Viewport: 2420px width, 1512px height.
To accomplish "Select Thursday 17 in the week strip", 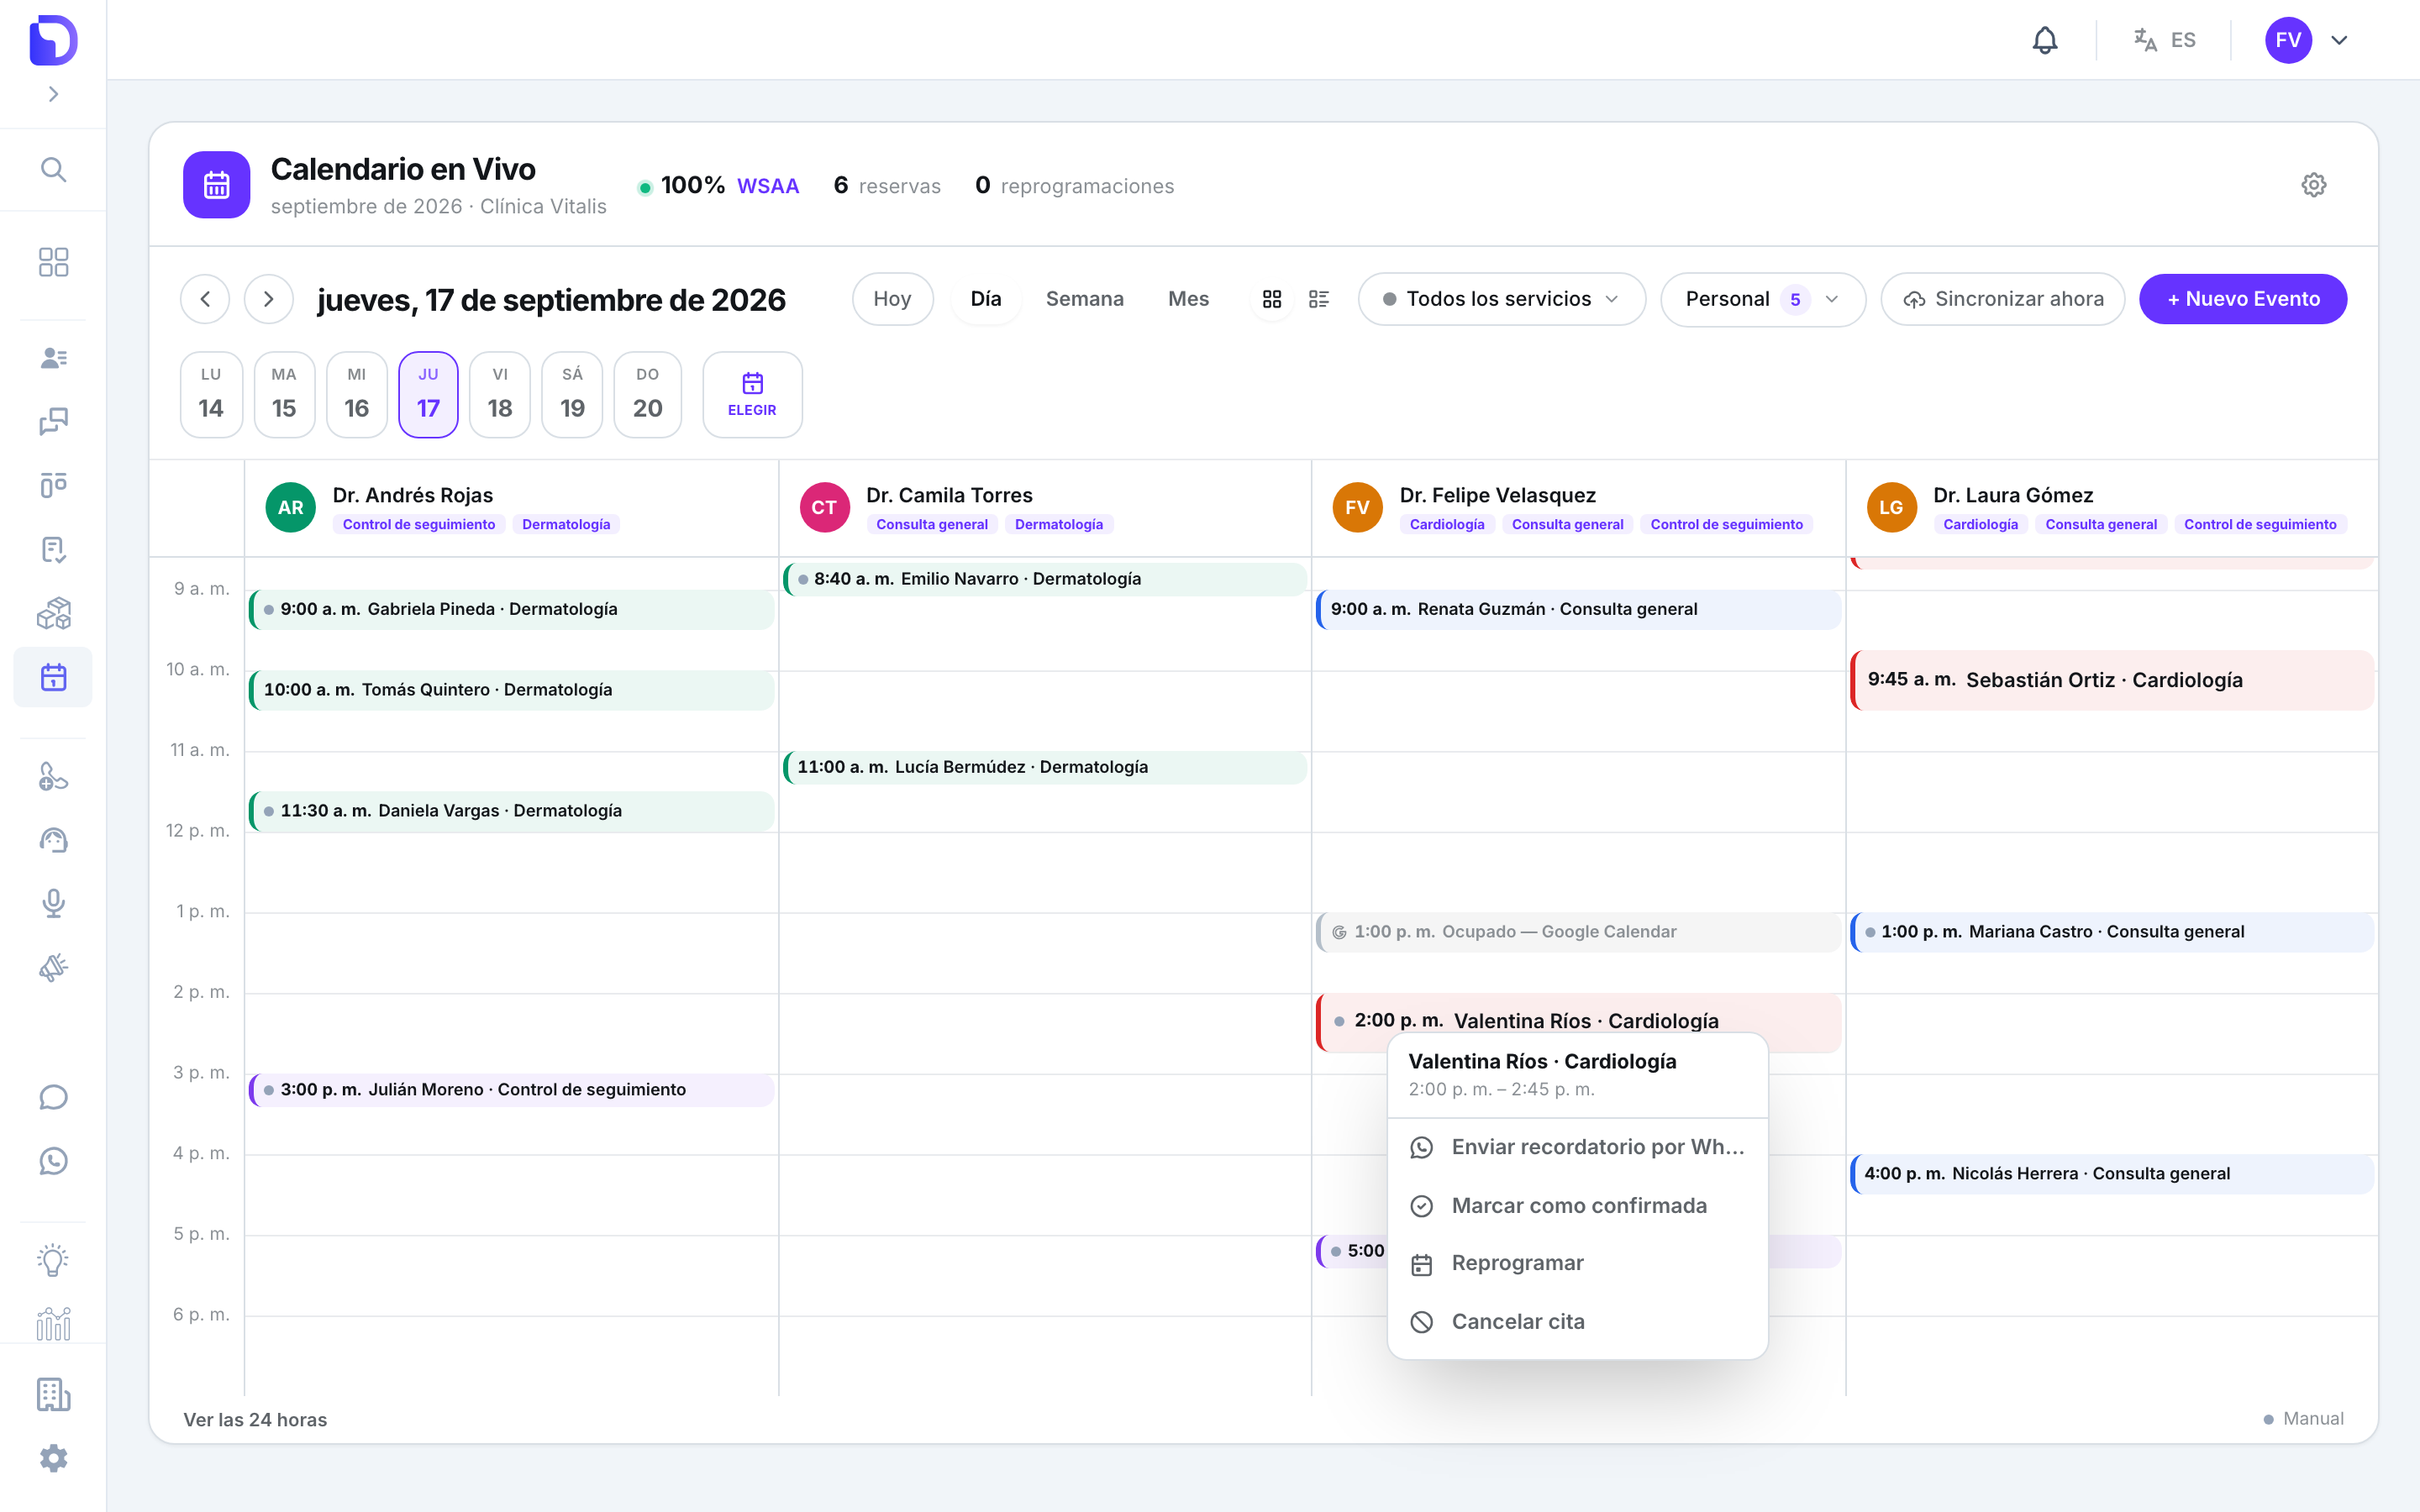I will pyautogui.click(x=428, y=394).
